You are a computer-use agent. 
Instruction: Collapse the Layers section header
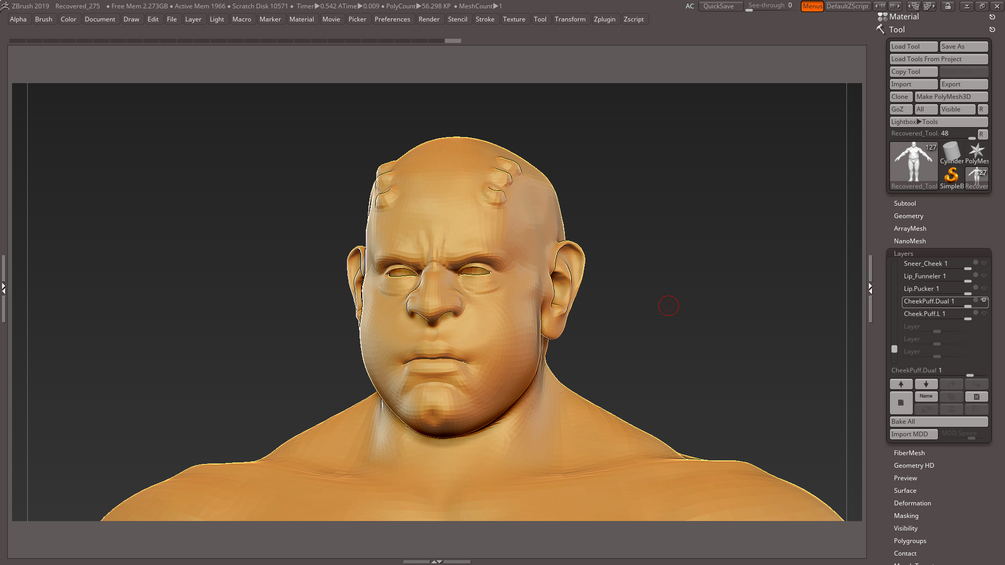pos(904,254)
